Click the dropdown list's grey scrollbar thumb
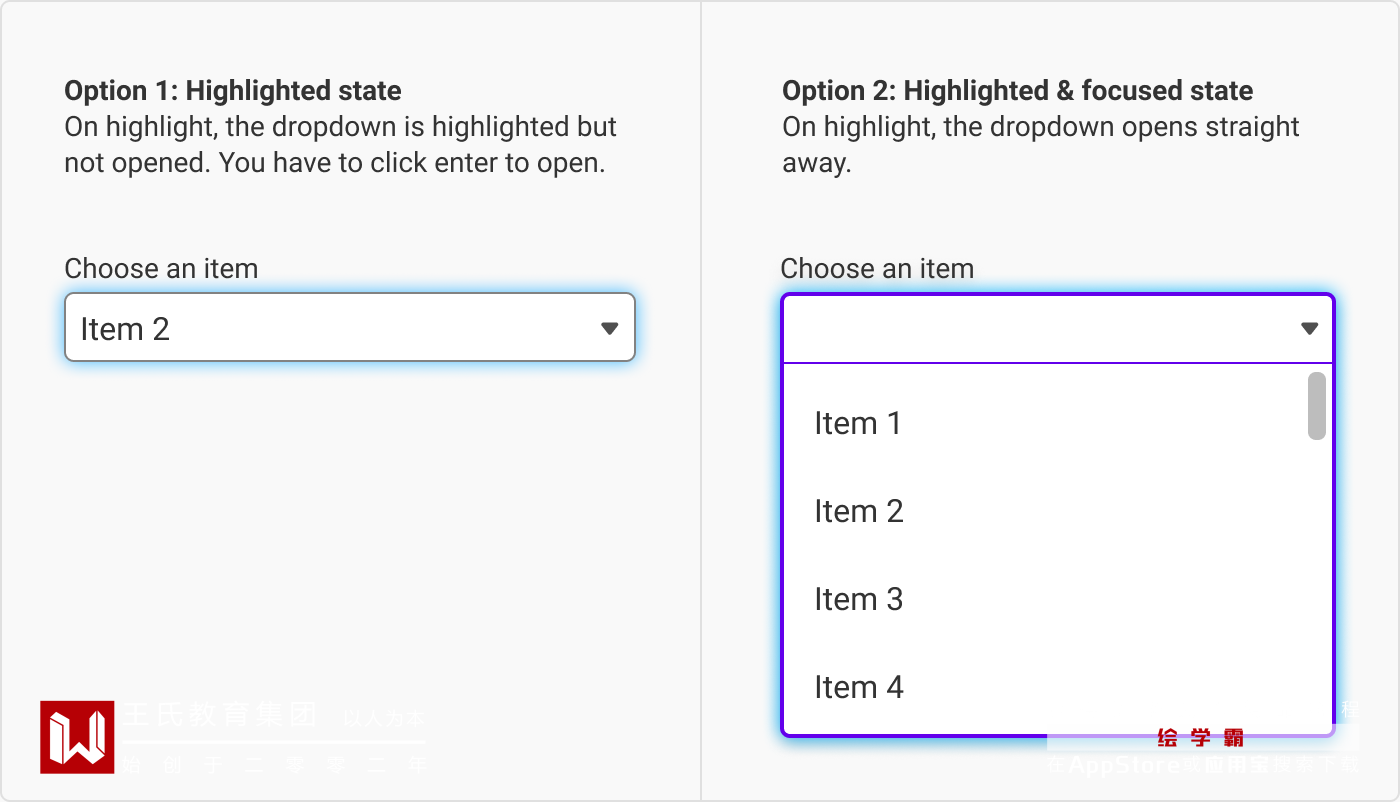1400x802 pixels. click(x=1317, y=406)
